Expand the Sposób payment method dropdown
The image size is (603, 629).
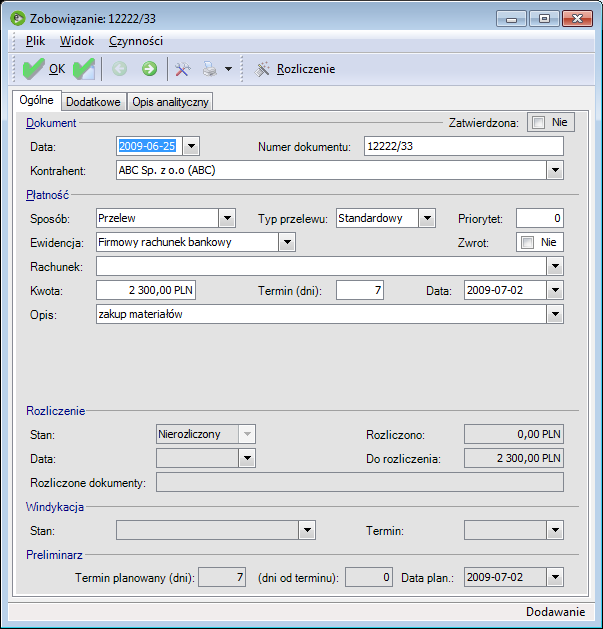click(227, 218)
